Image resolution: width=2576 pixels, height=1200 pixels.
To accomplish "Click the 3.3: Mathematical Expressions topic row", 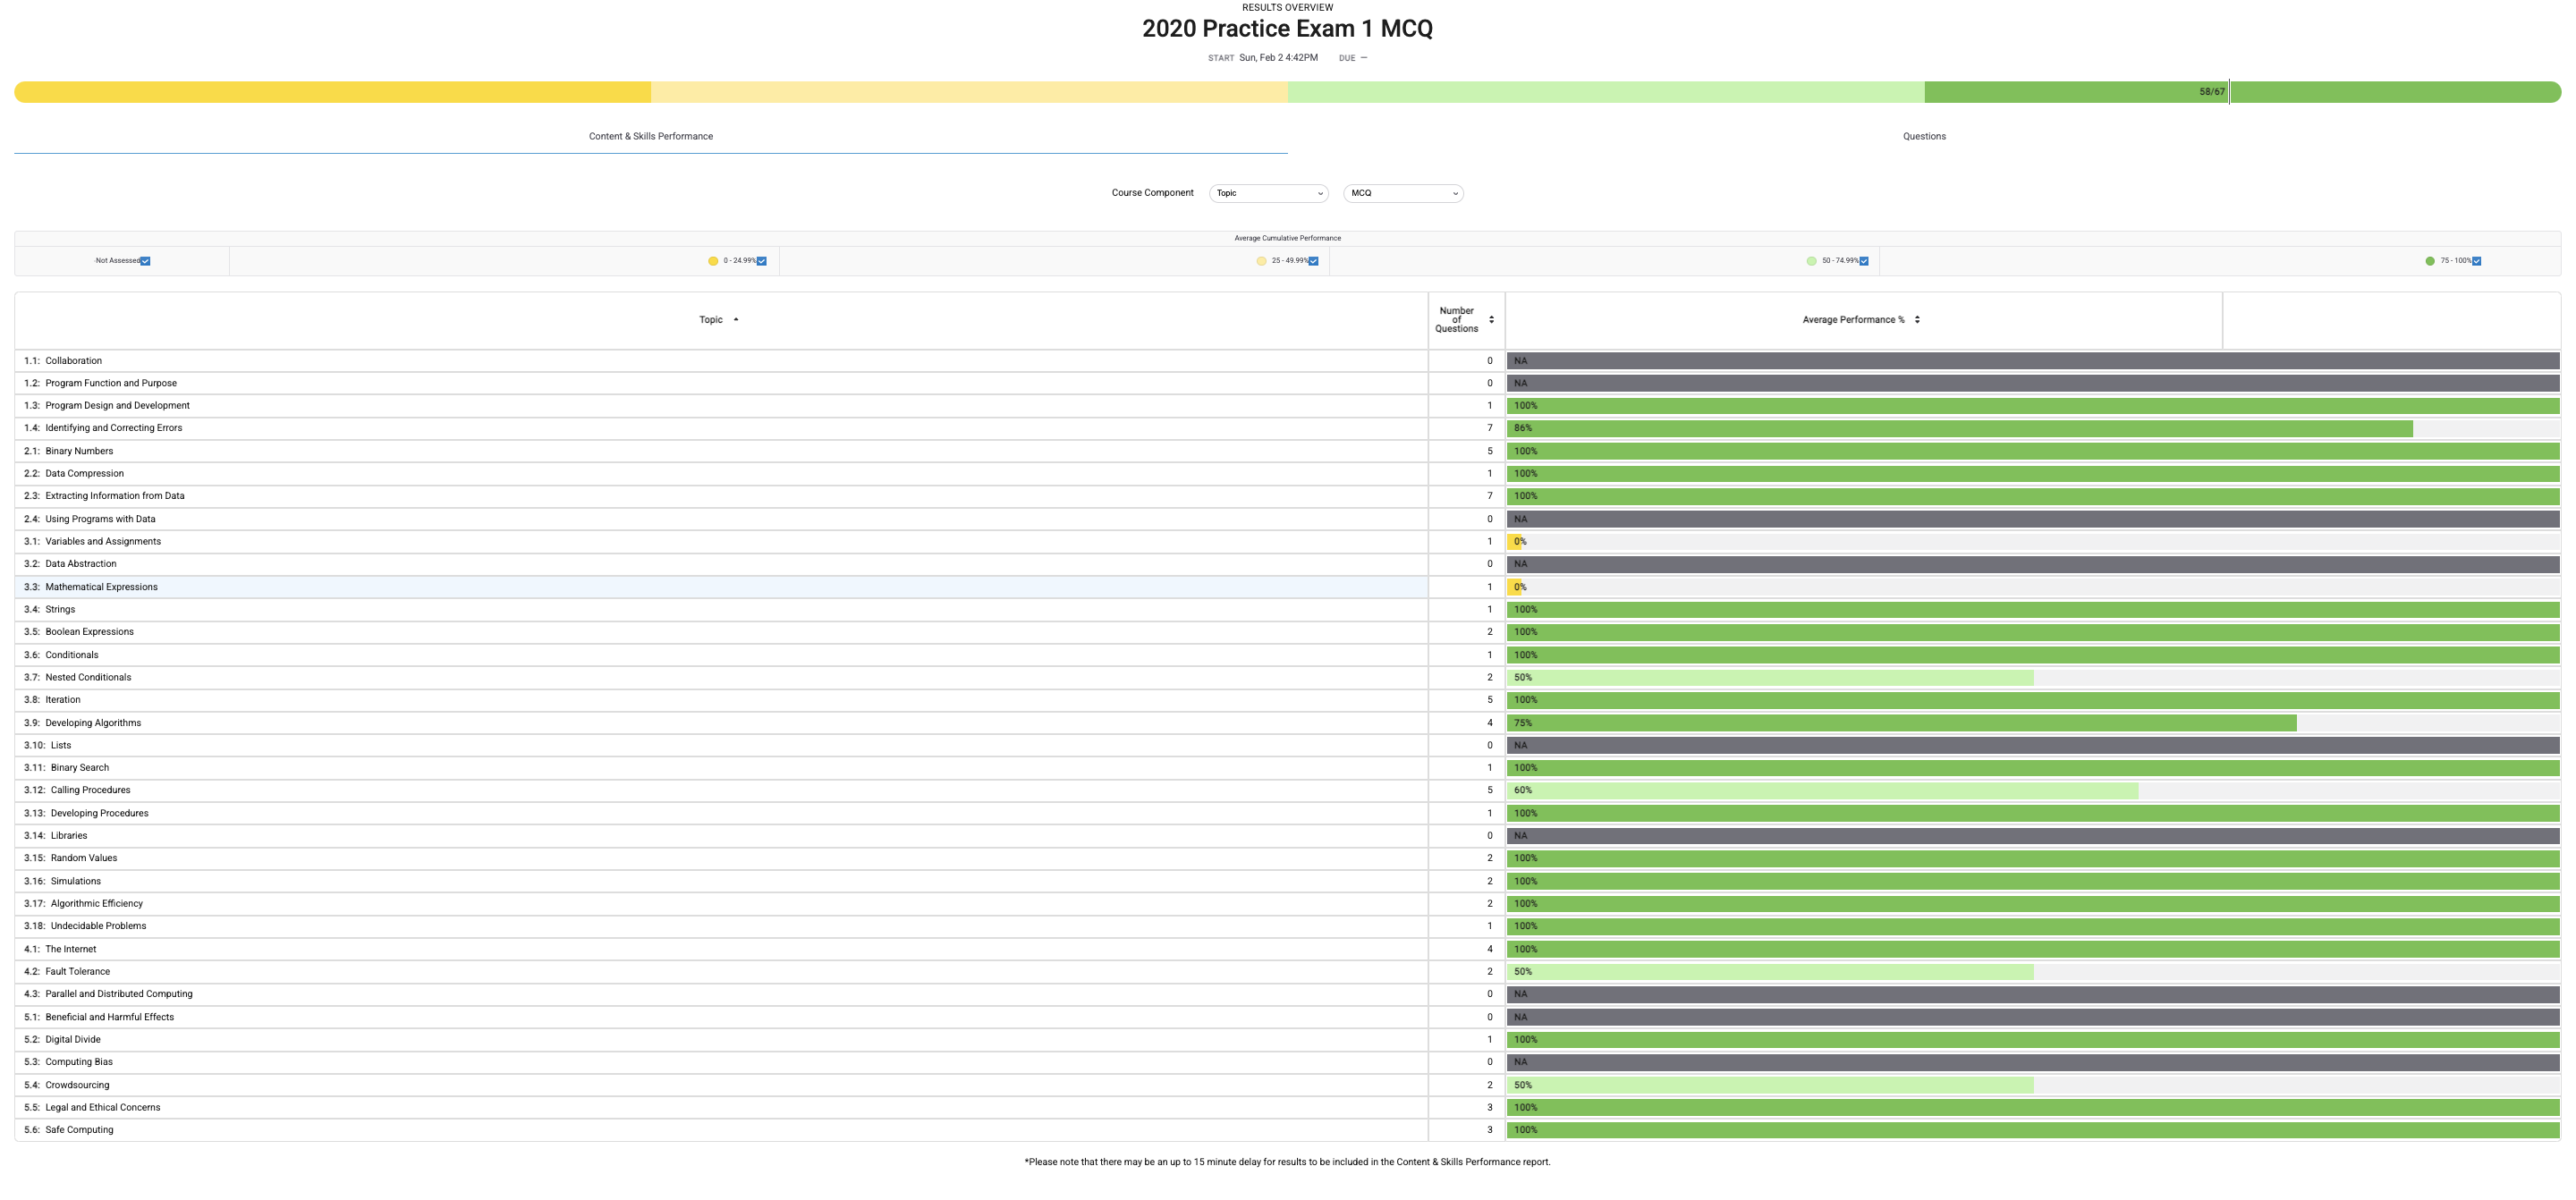I will click(x=101, y=587).
